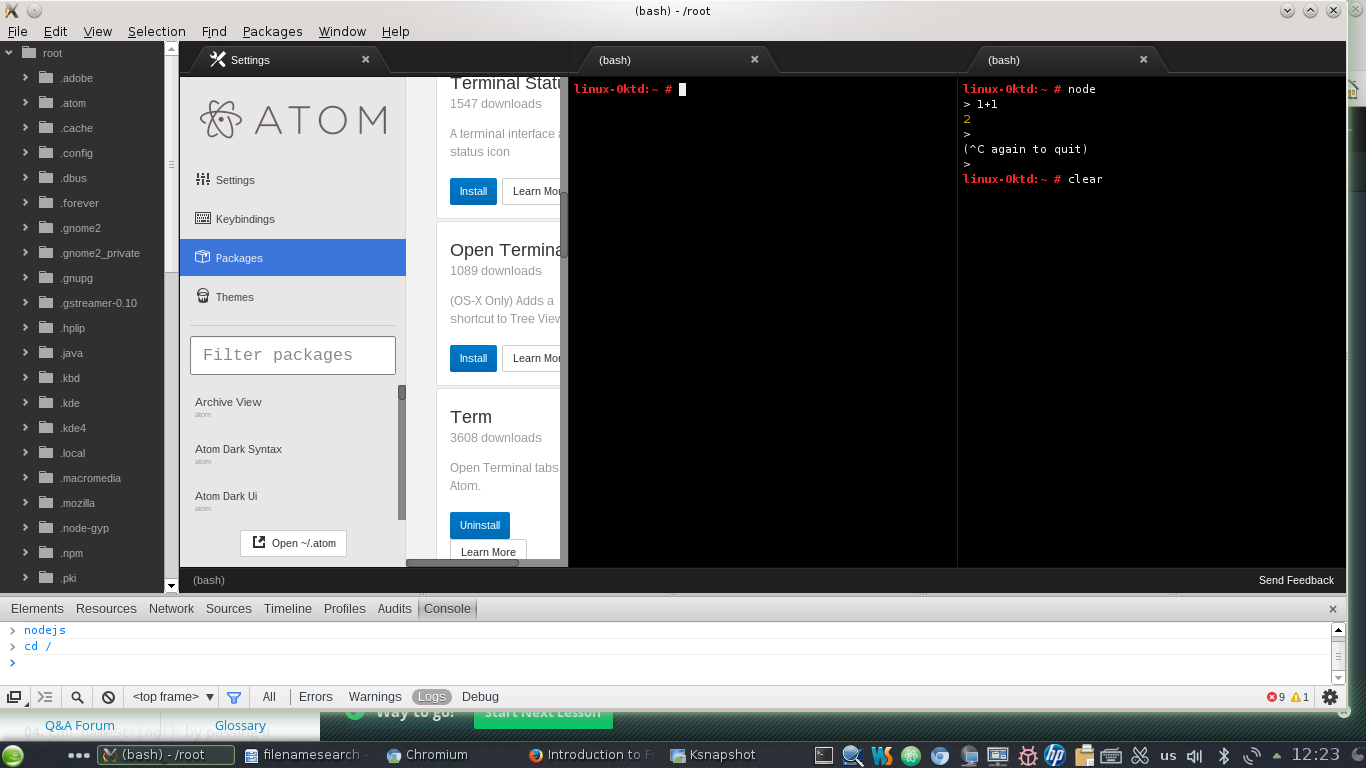Image resolution: width=1366 pixels, height=768 pixels.
Task: Click the clear console log icon
Action: (108, 697)
